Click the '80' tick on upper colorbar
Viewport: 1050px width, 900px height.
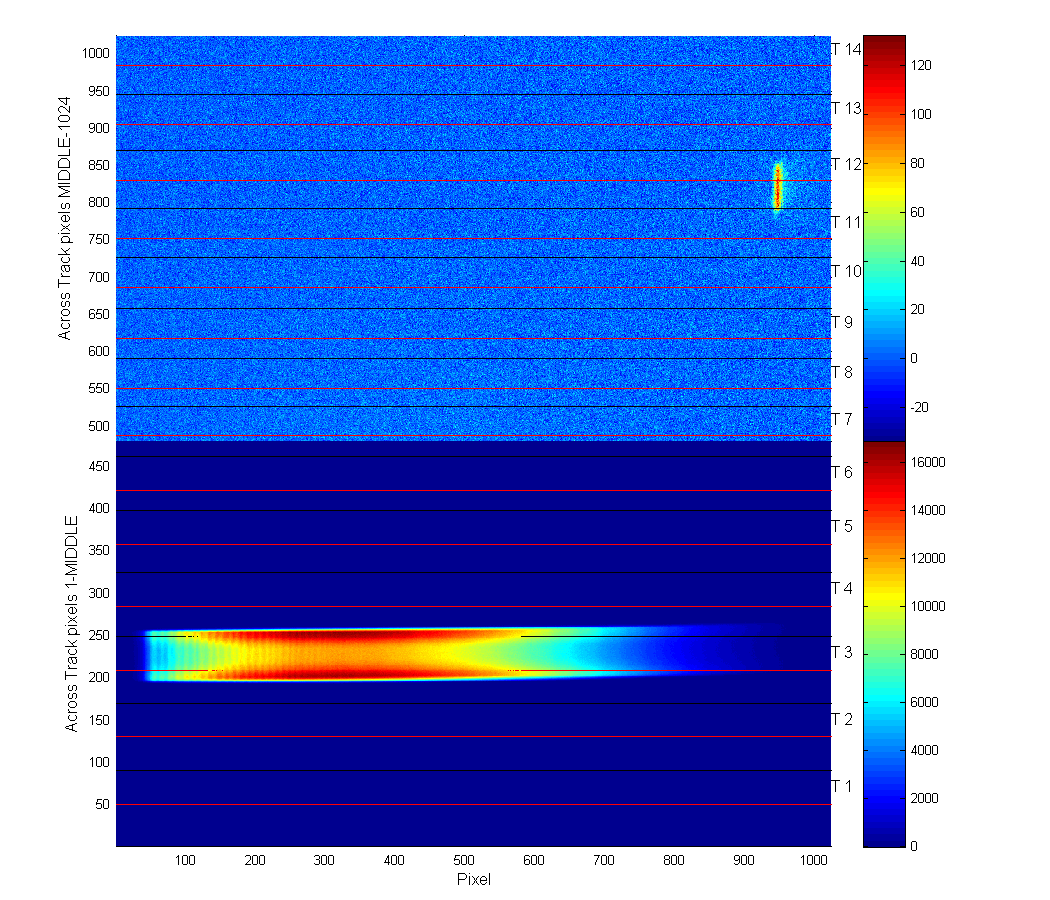point(918,163)
